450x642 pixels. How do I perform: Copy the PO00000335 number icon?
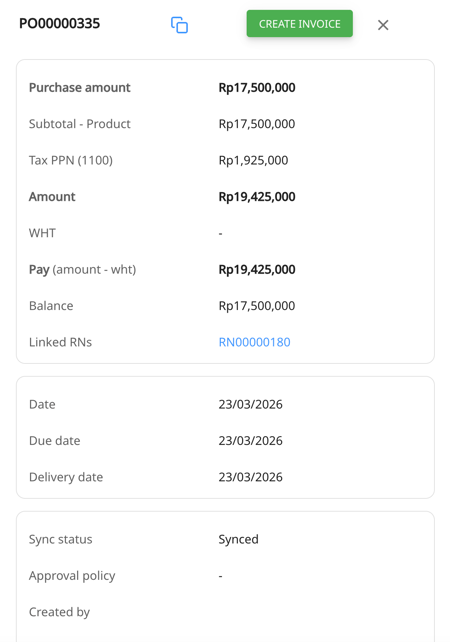179,25
